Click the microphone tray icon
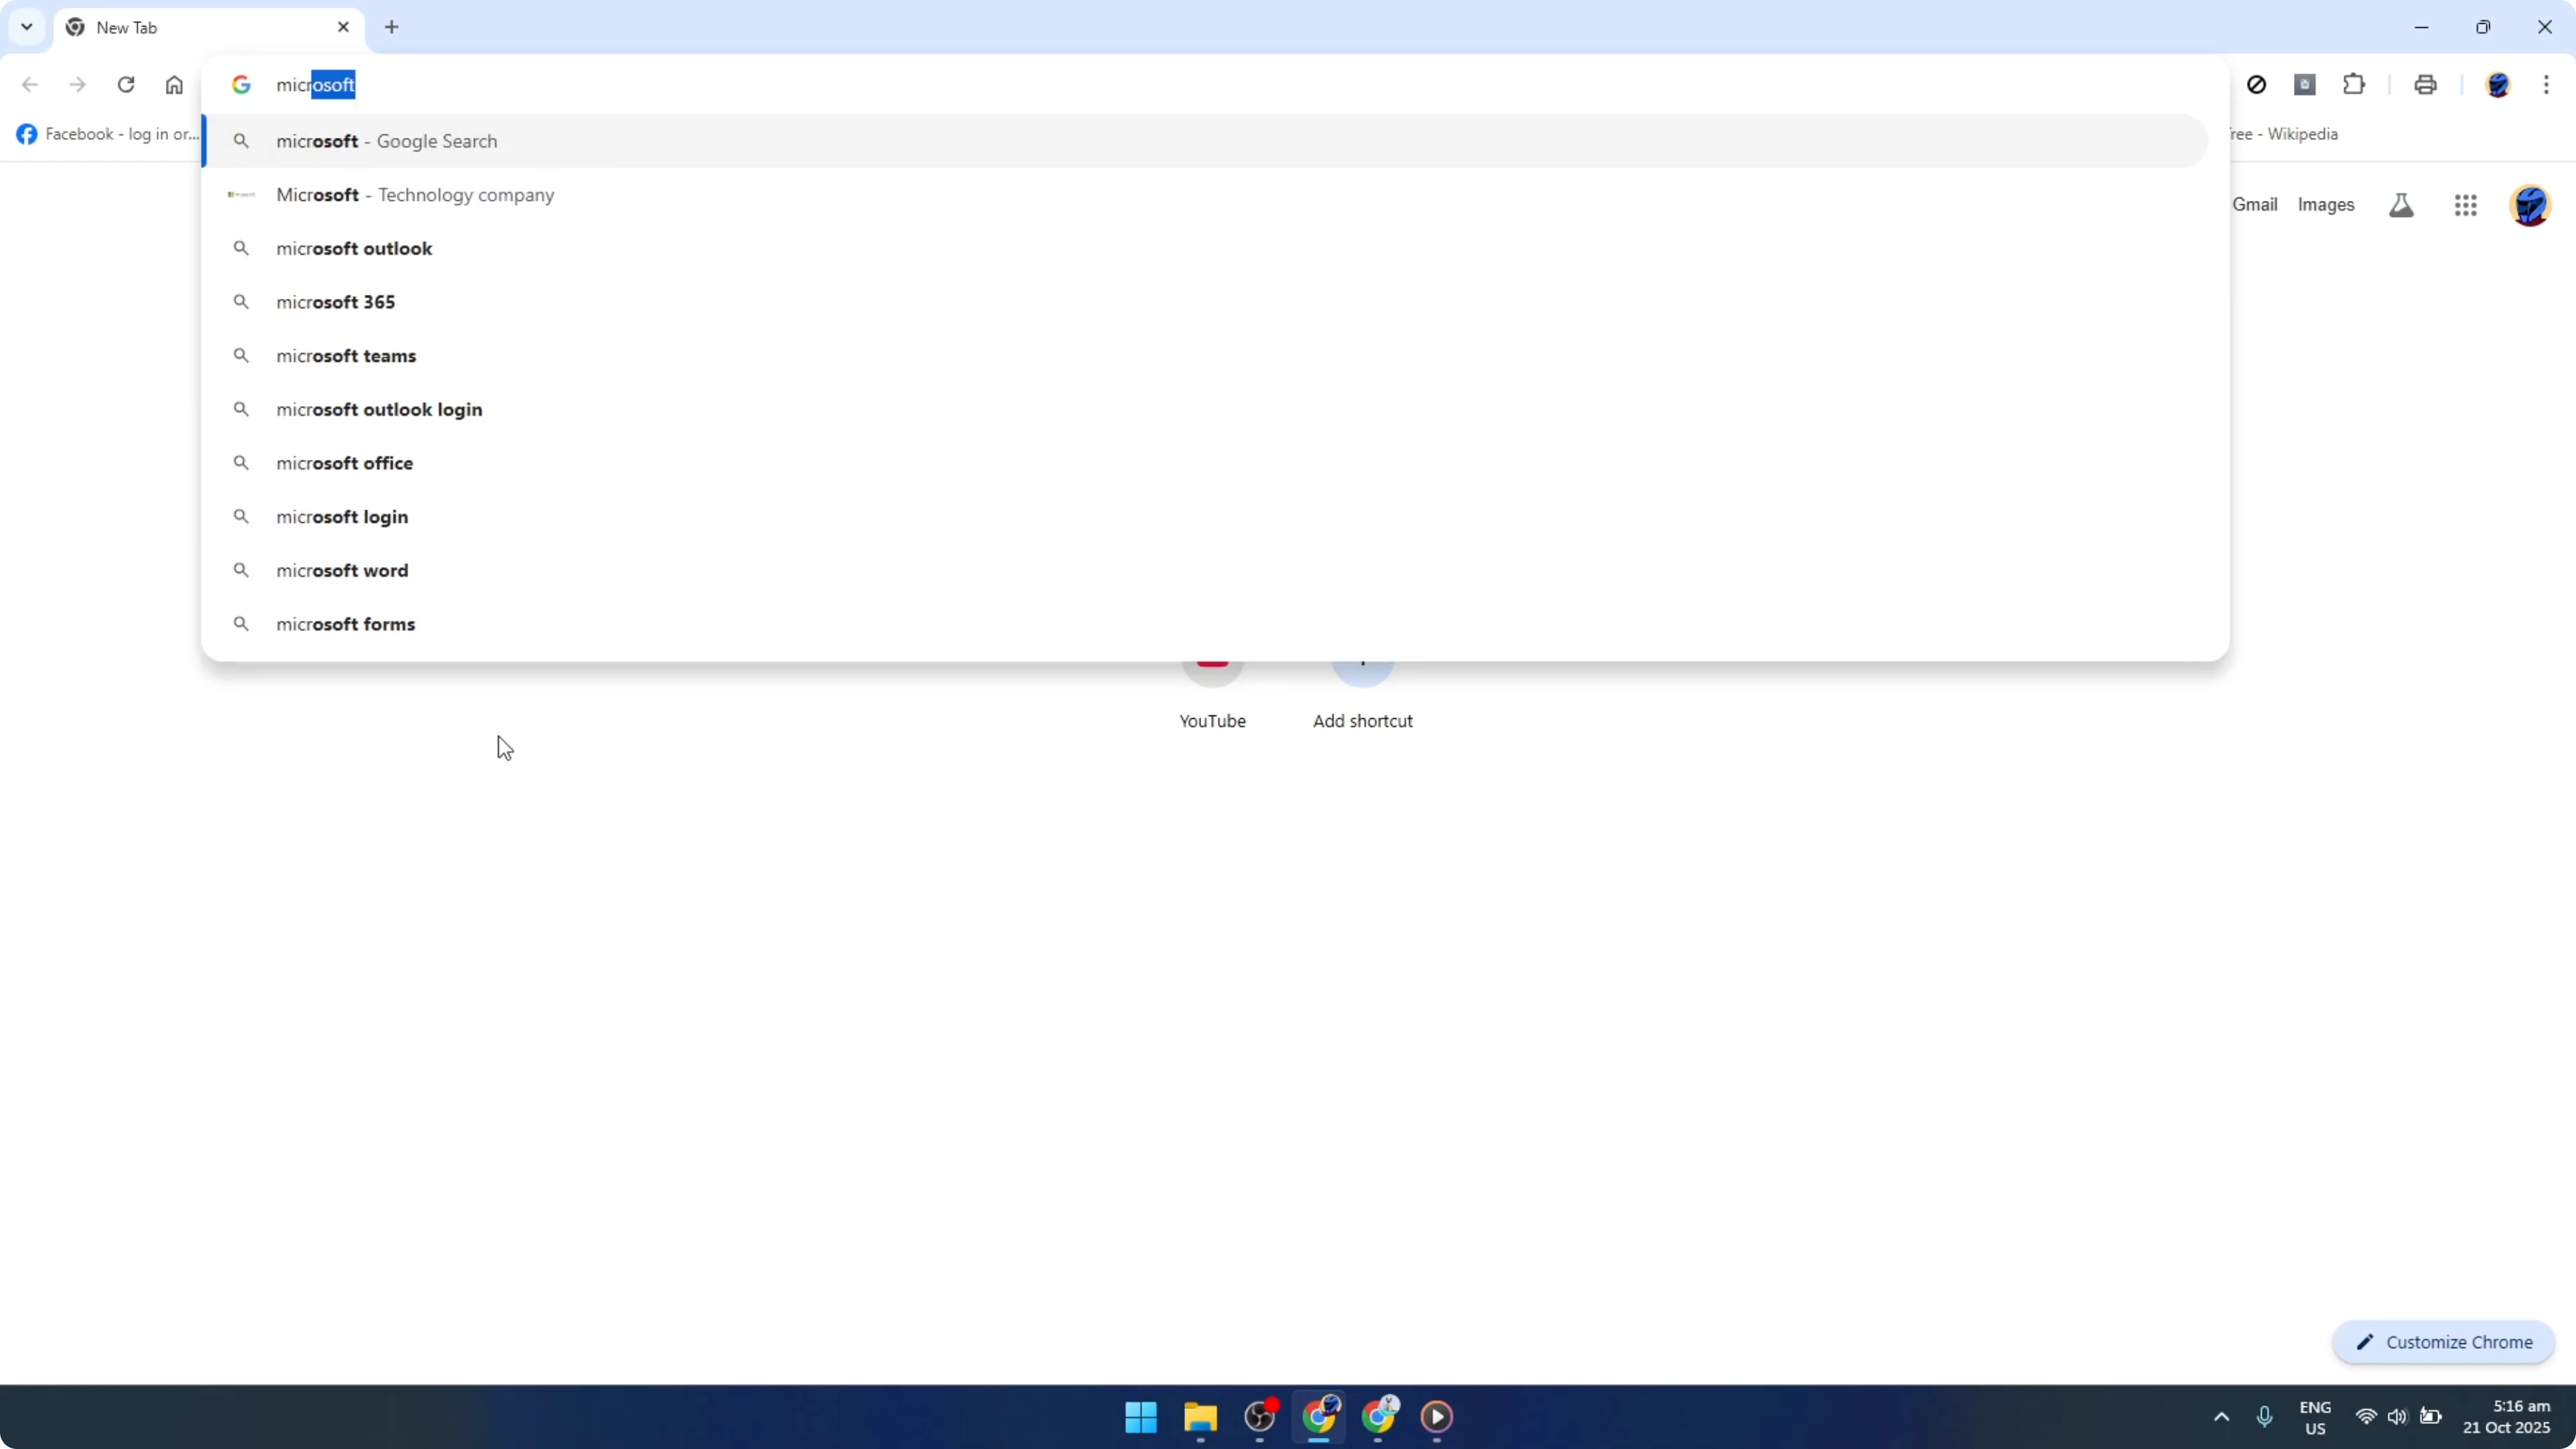Screen dimensions: 2576x1449 [2265, 1417]
